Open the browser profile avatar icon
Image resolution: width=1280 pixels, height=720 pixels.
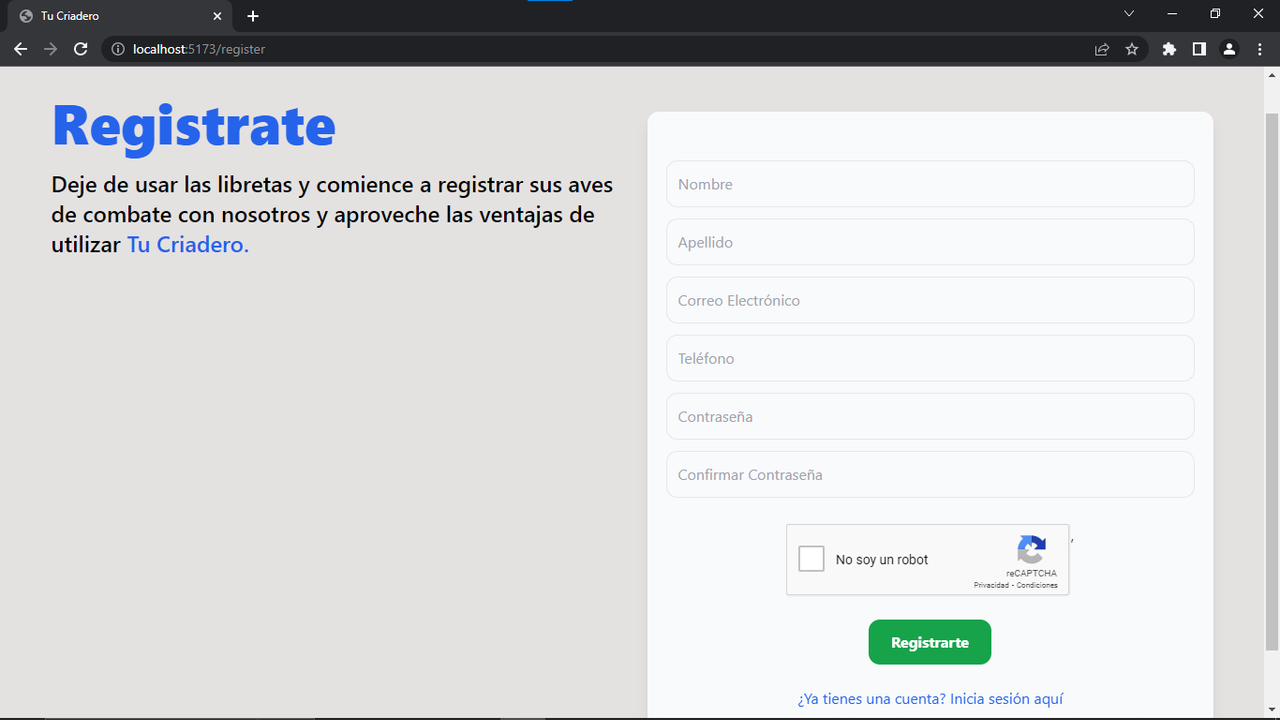pos(1229,48)
